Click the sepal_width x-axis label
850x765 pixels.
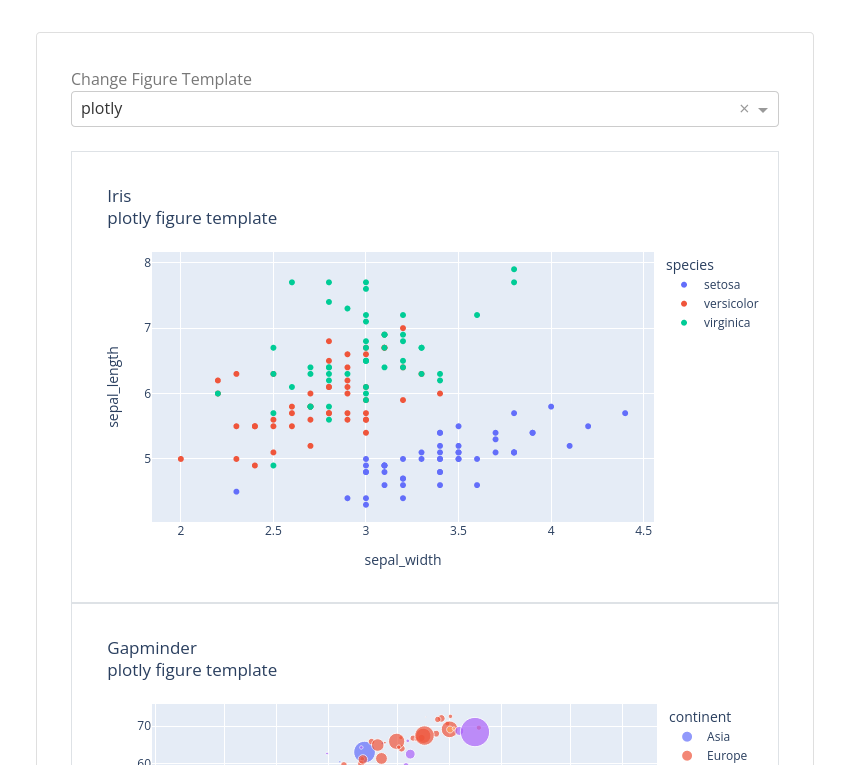pyautogui.click(x=402, y=560)
